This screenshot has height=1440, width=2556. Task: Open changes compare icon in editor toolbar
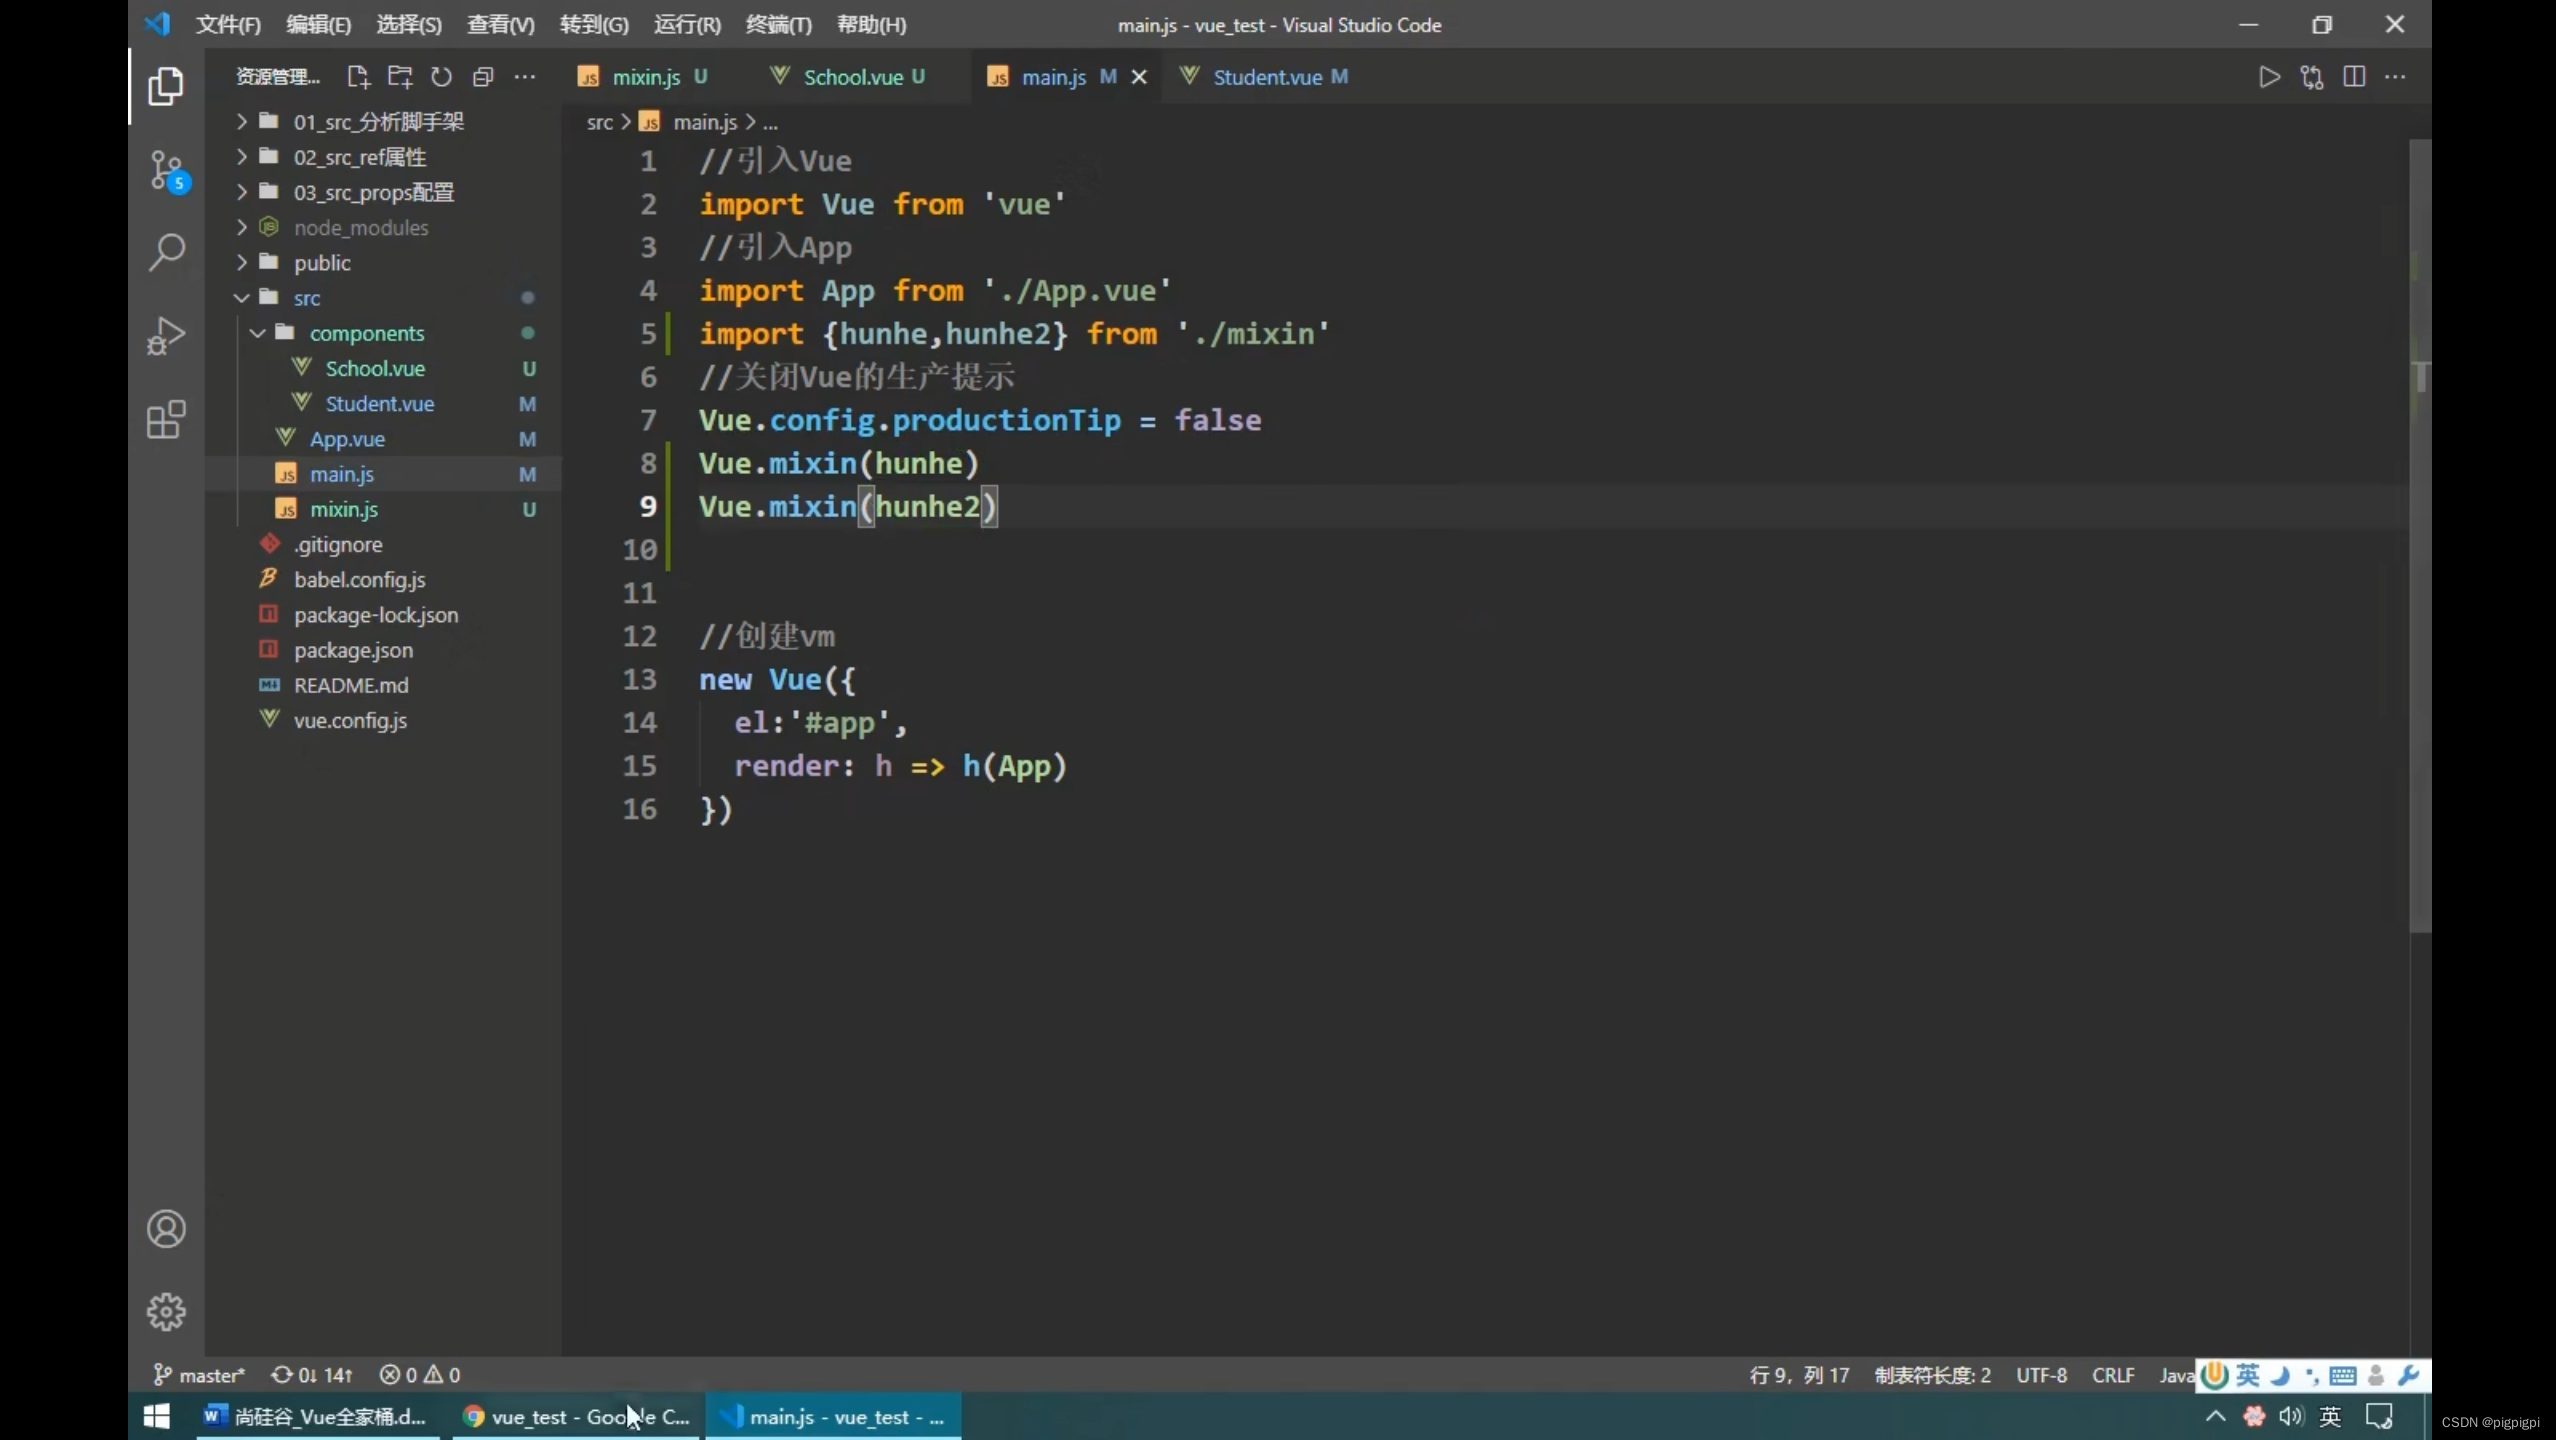[2312, 77]
